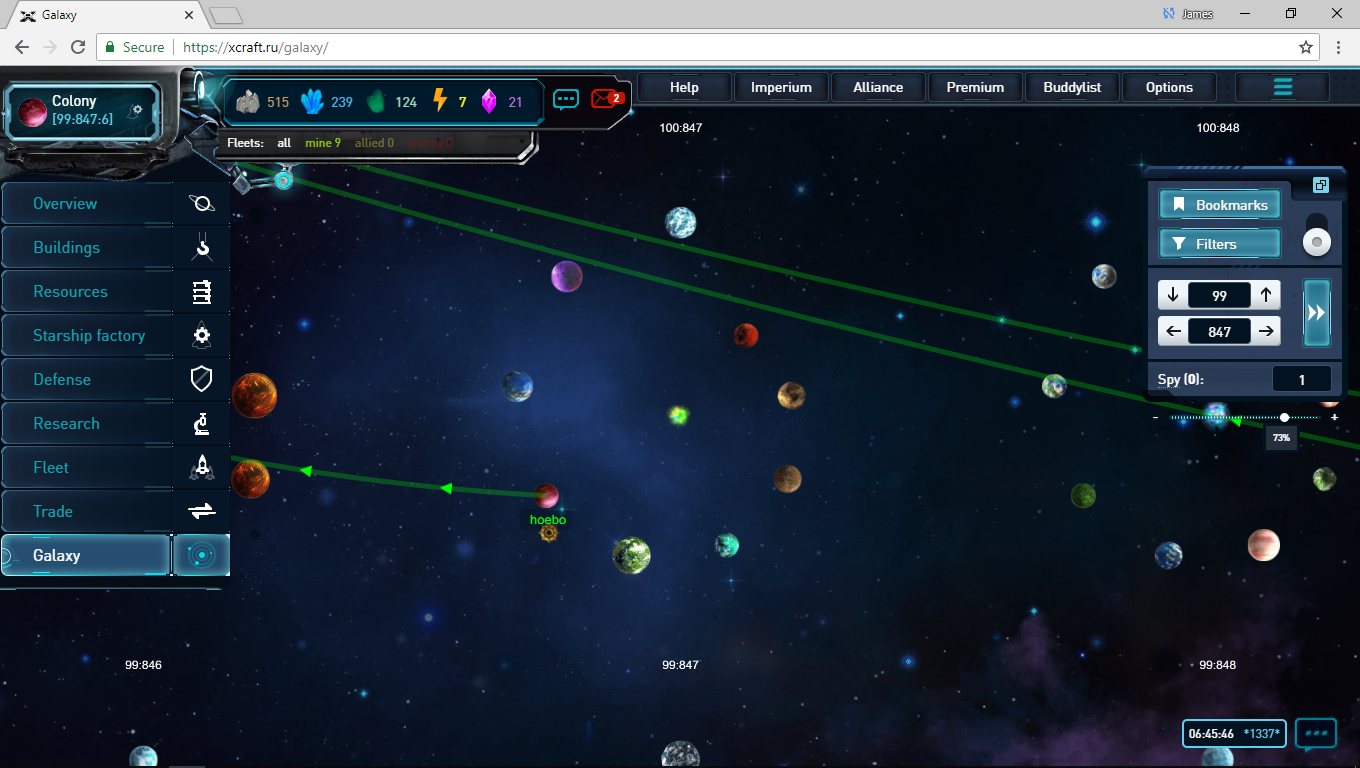
Task: Show 'all' fleets filter
Action: coord(284,143)
